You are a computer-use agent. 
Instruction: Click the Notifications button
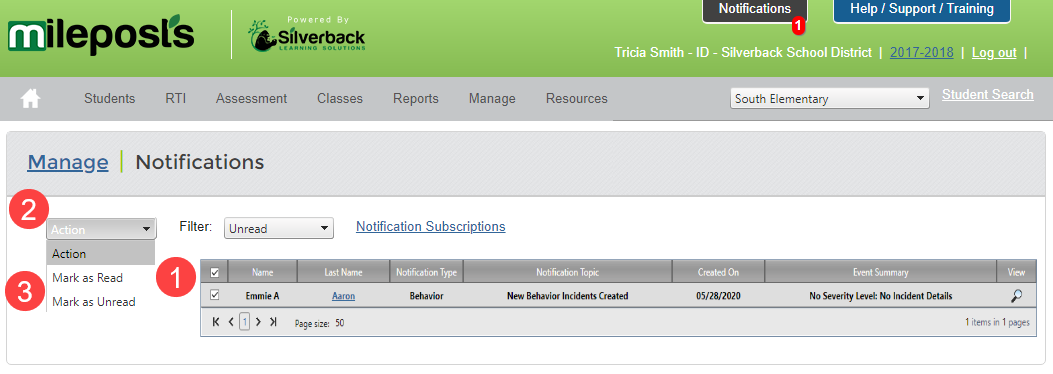pos(755,10)
